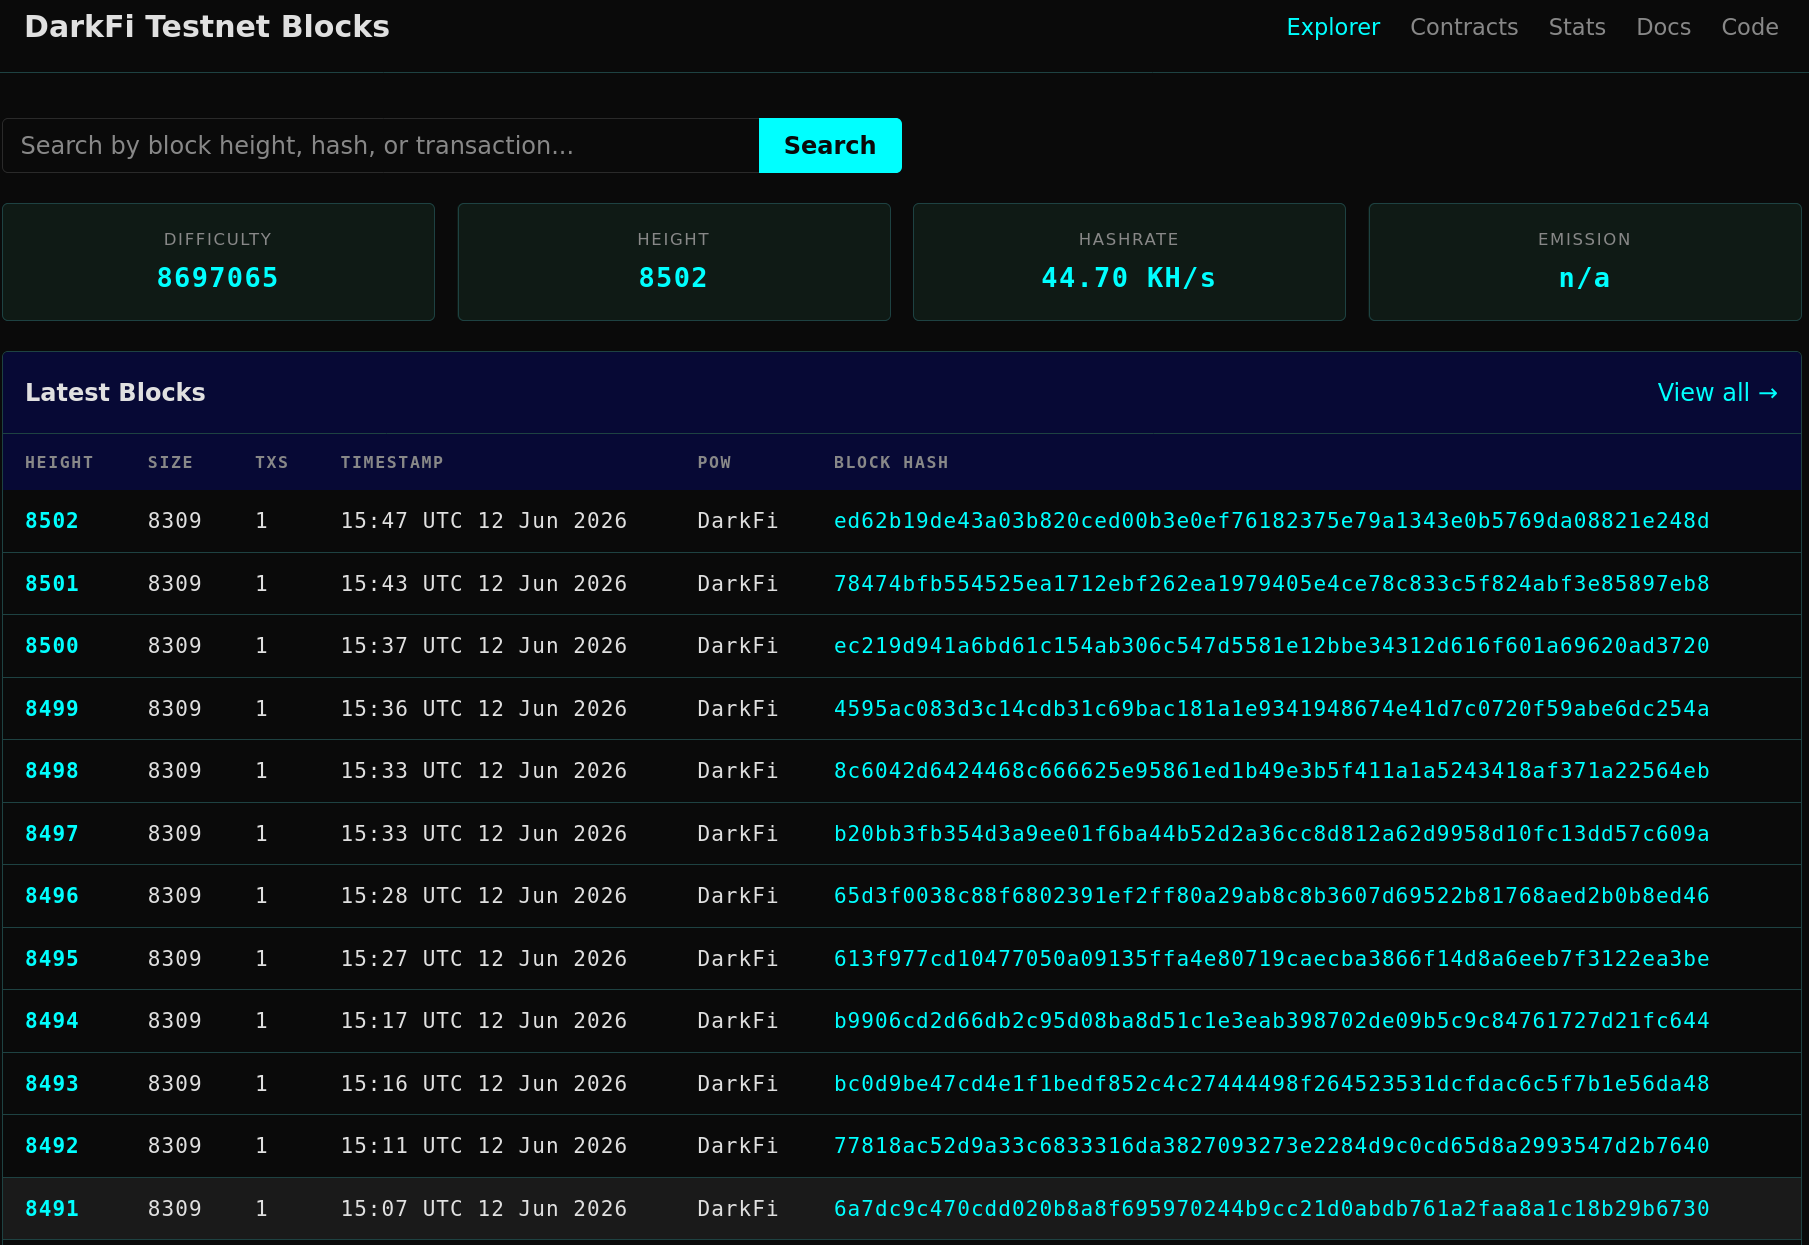The height and width of the screenshot is (1245, 1809).
Task: Click the TXS column header
Action: pos(271,462)
